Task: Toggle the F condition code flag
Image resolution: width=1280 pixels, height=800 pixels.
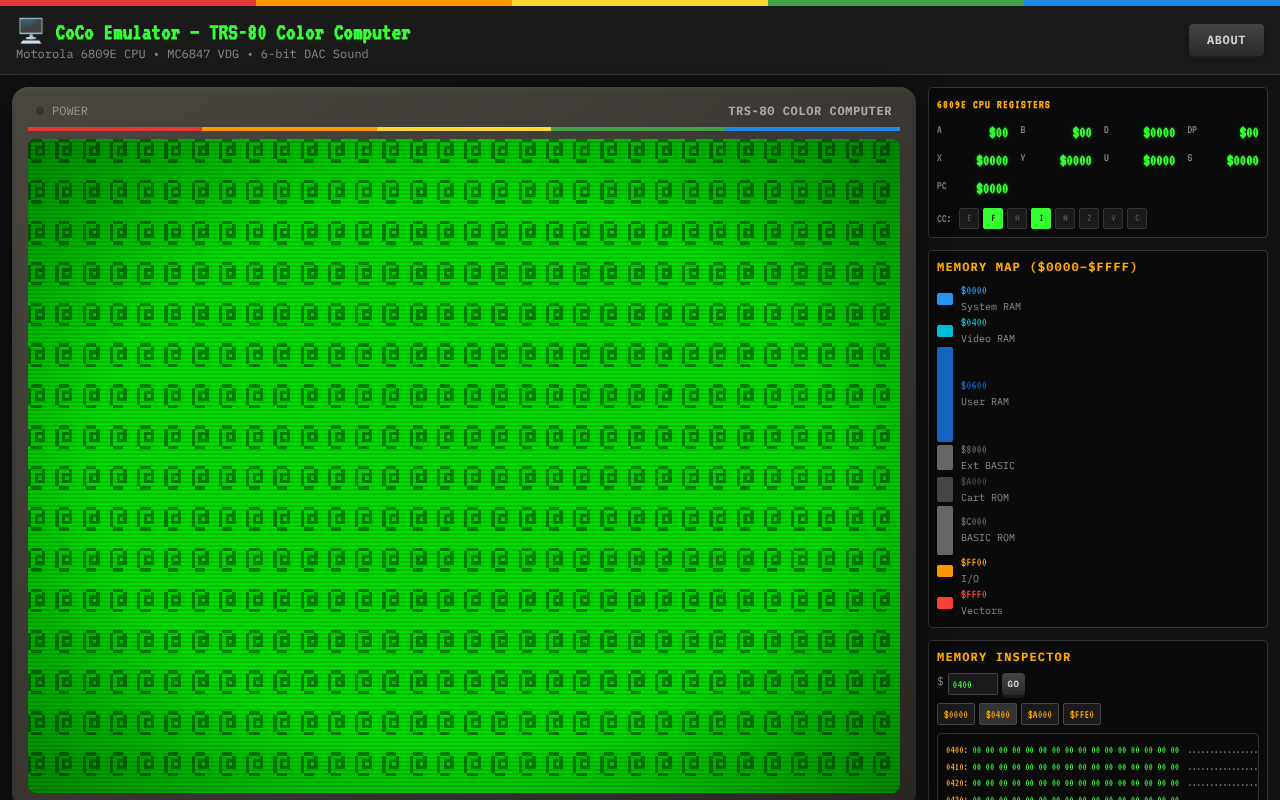Action: click(992, 218)
